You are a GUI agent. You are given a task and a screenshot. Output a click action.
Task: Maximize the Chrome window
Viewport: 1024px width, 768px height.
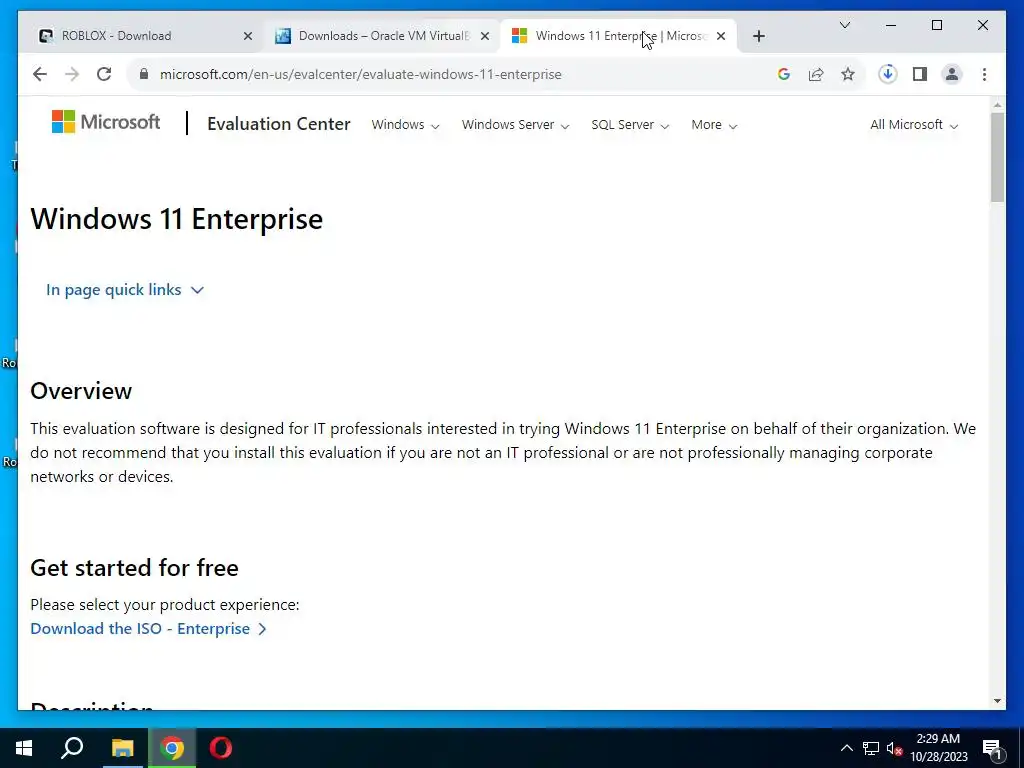[x=936, y=25]
